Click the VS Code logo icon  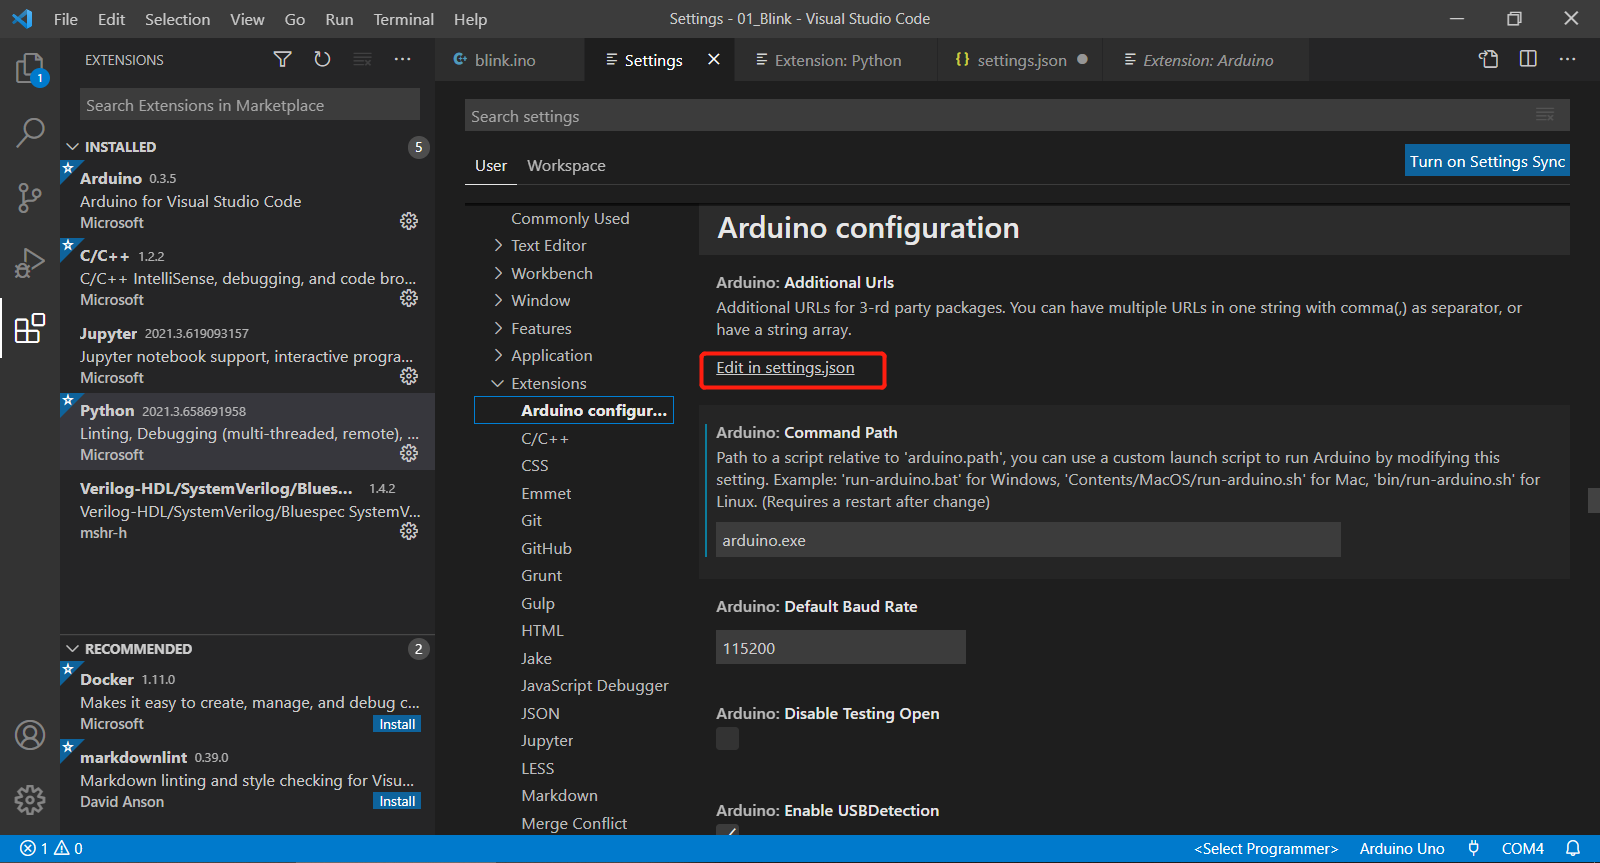pyautogui.click(x=22, y=19)
